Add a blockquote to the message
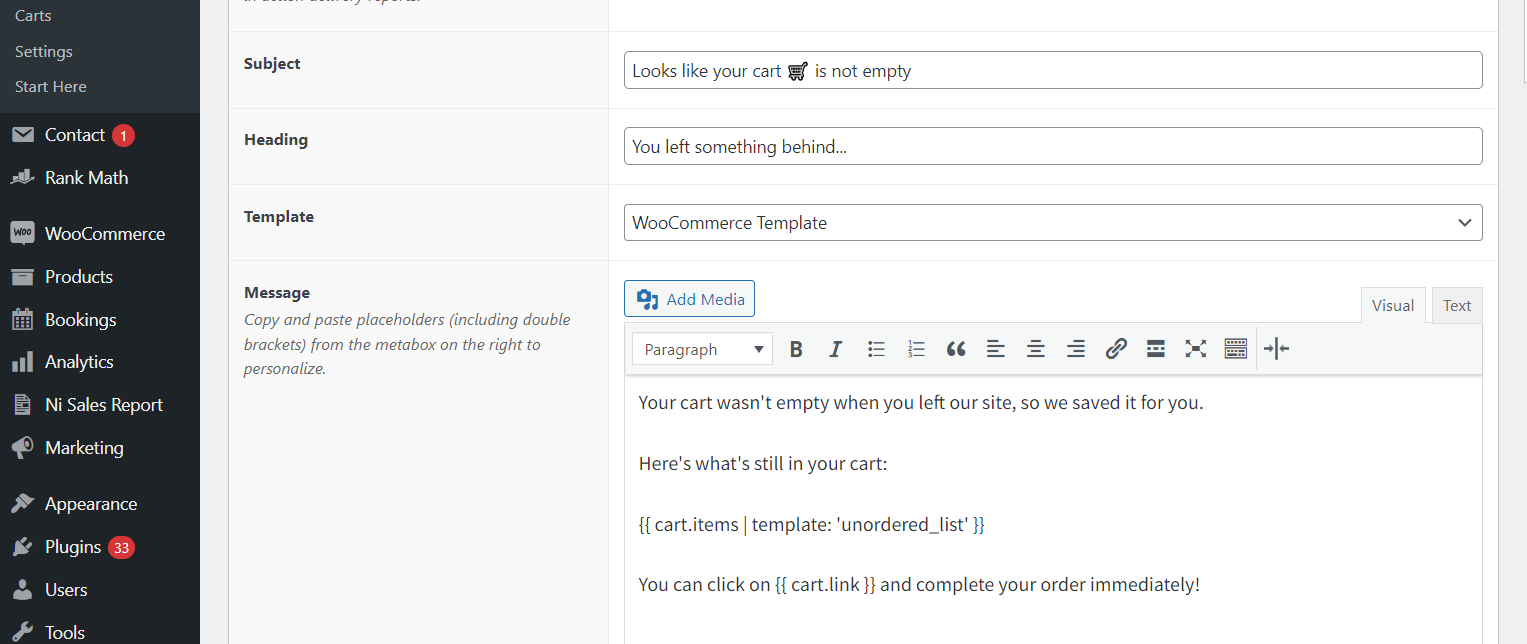 tap(955, 348)
